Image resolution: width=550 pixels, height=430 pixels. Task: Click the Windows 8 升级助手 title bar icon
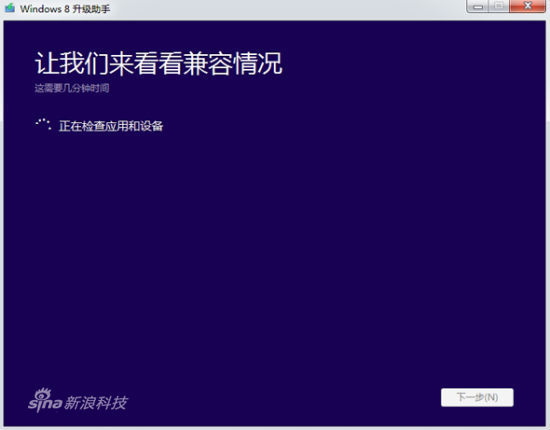(x=10, y=8)
